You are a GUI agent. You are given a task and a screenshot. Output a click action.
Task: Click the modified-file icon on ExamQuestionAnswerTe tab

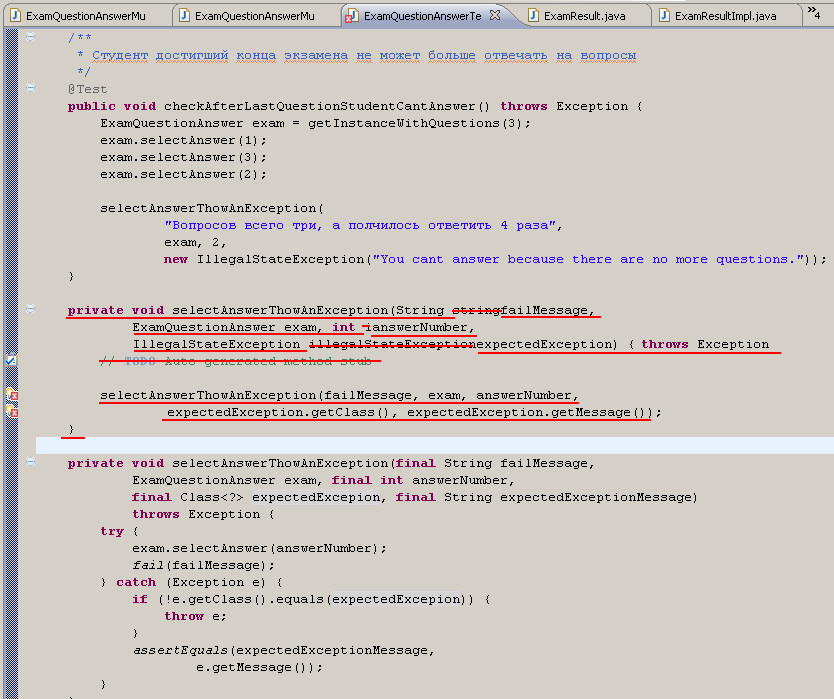tap(352, 15)
